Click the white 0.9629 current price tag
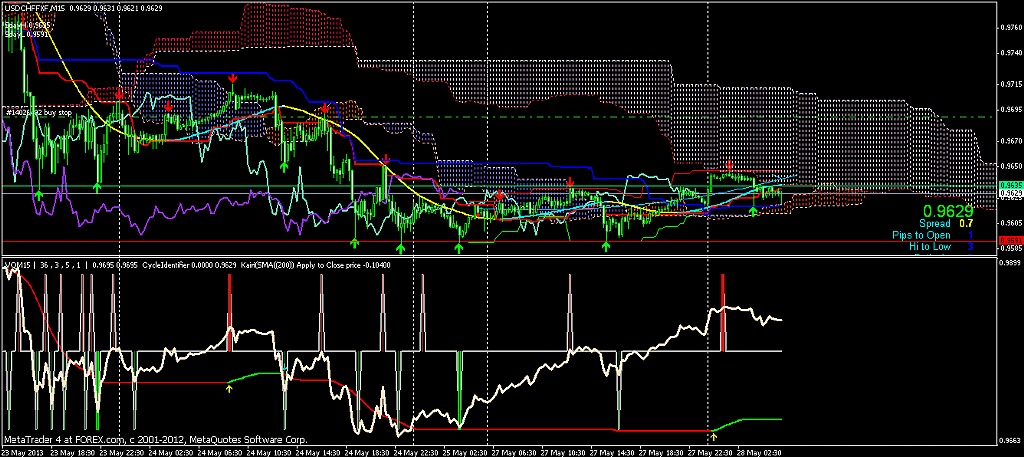Screen dimensions: 1024x457 (1011, 193)
